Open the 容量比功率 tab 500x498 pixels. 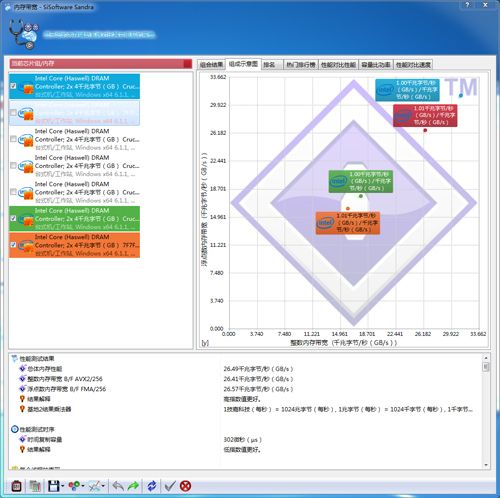[x=376, y=65]
